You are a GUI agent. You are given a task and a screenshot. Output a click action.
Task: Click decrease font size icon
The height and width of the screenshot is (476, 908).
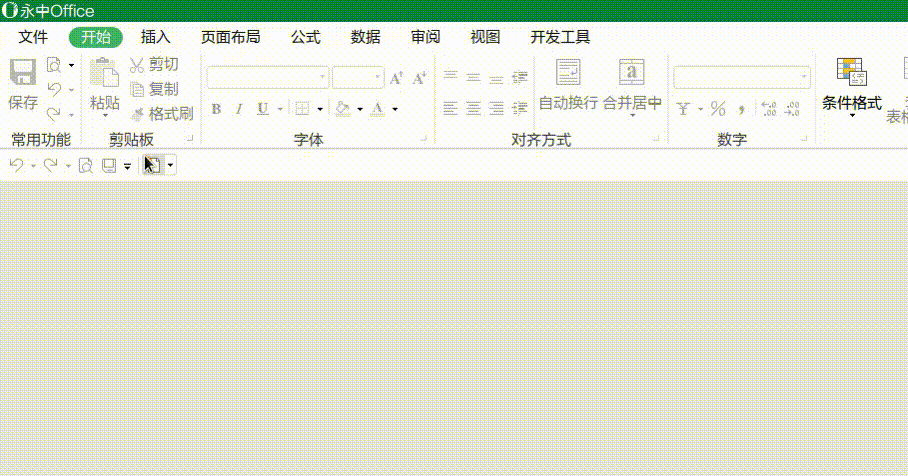coord(420,78)
